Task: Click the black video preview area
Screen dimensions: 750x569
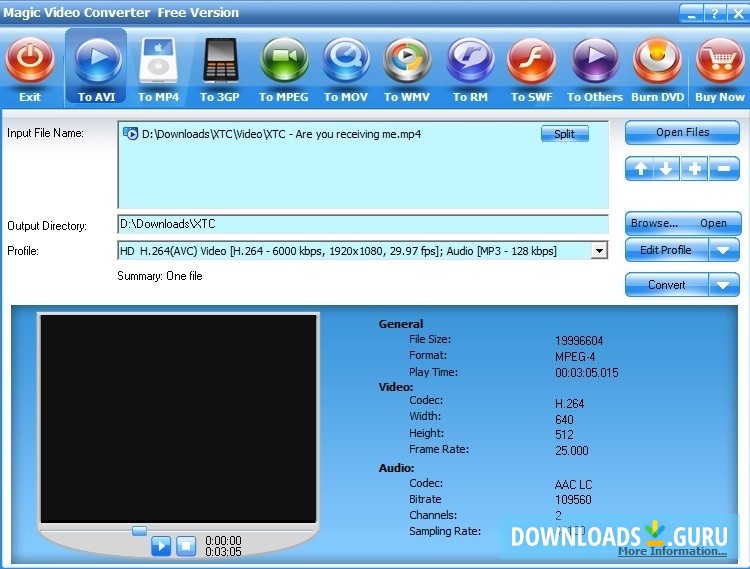Action: pos(178,418)
